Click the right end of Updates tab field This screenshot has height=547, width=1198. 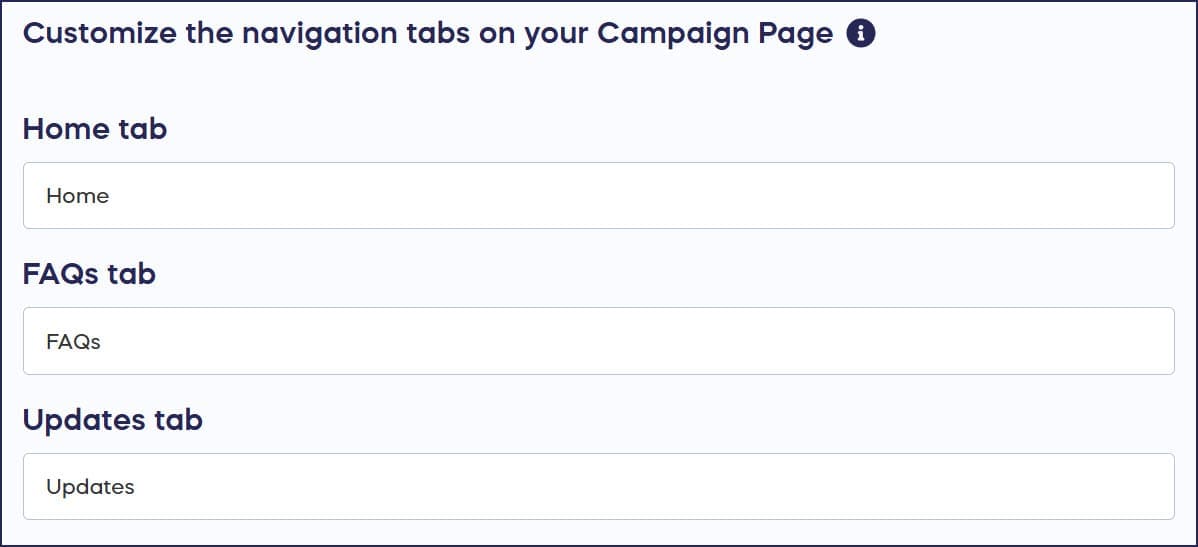pos(1150,487)
